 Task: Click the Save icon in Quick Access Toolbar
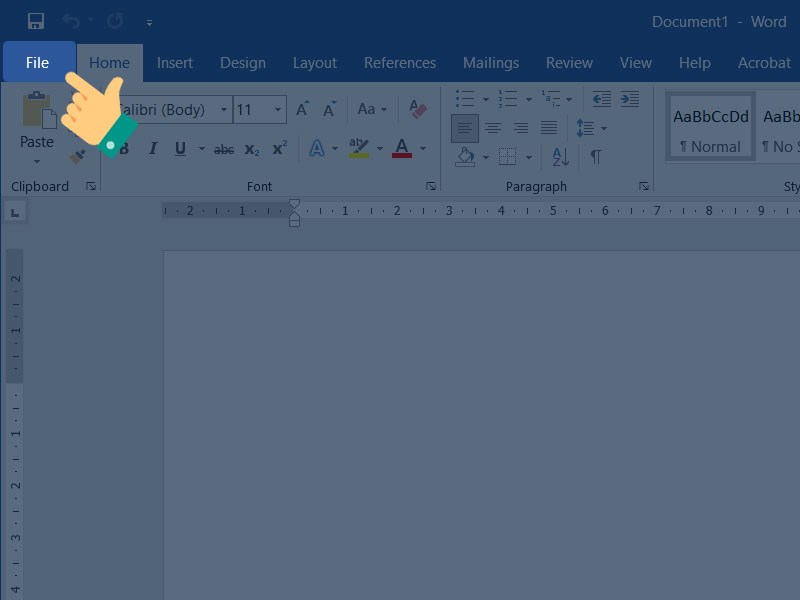[36, 21]
